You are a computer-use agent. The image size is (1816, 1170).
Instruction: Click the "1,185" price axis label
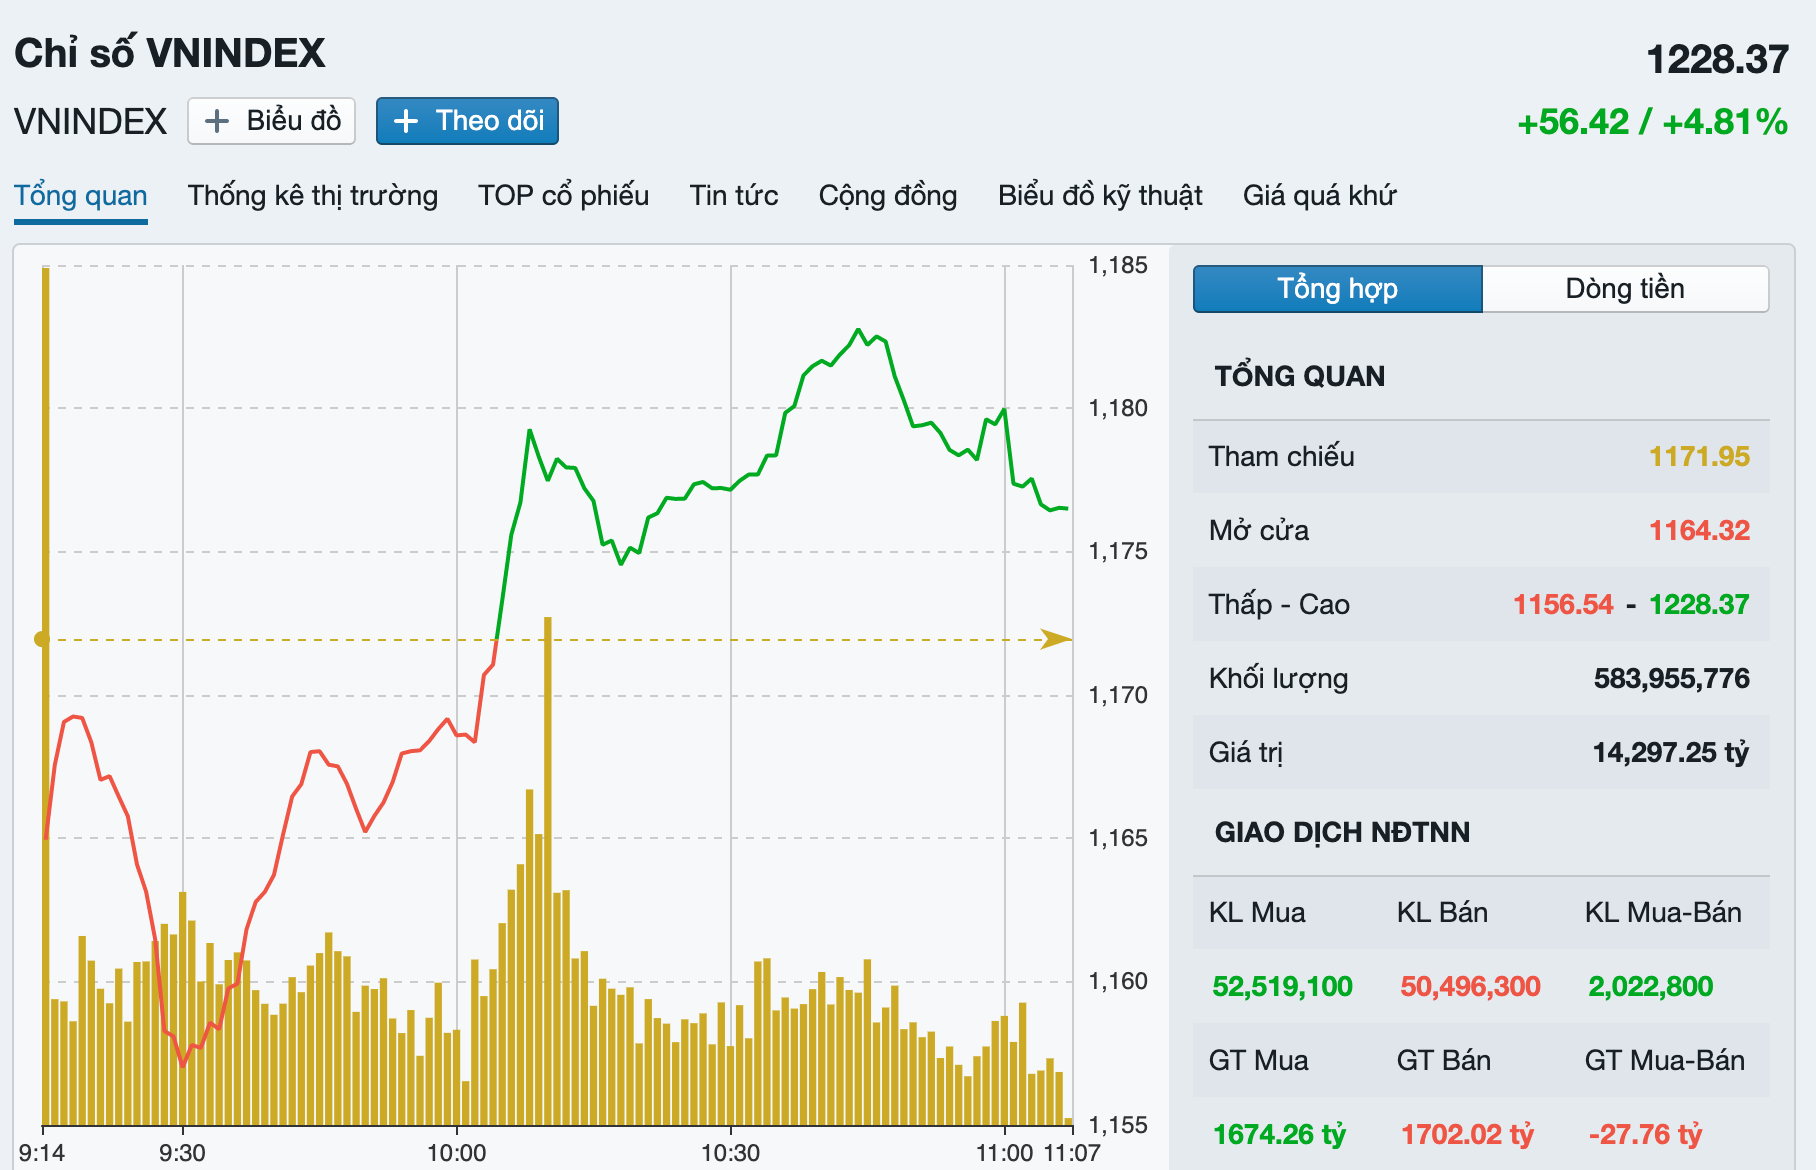pos(1118,265)
